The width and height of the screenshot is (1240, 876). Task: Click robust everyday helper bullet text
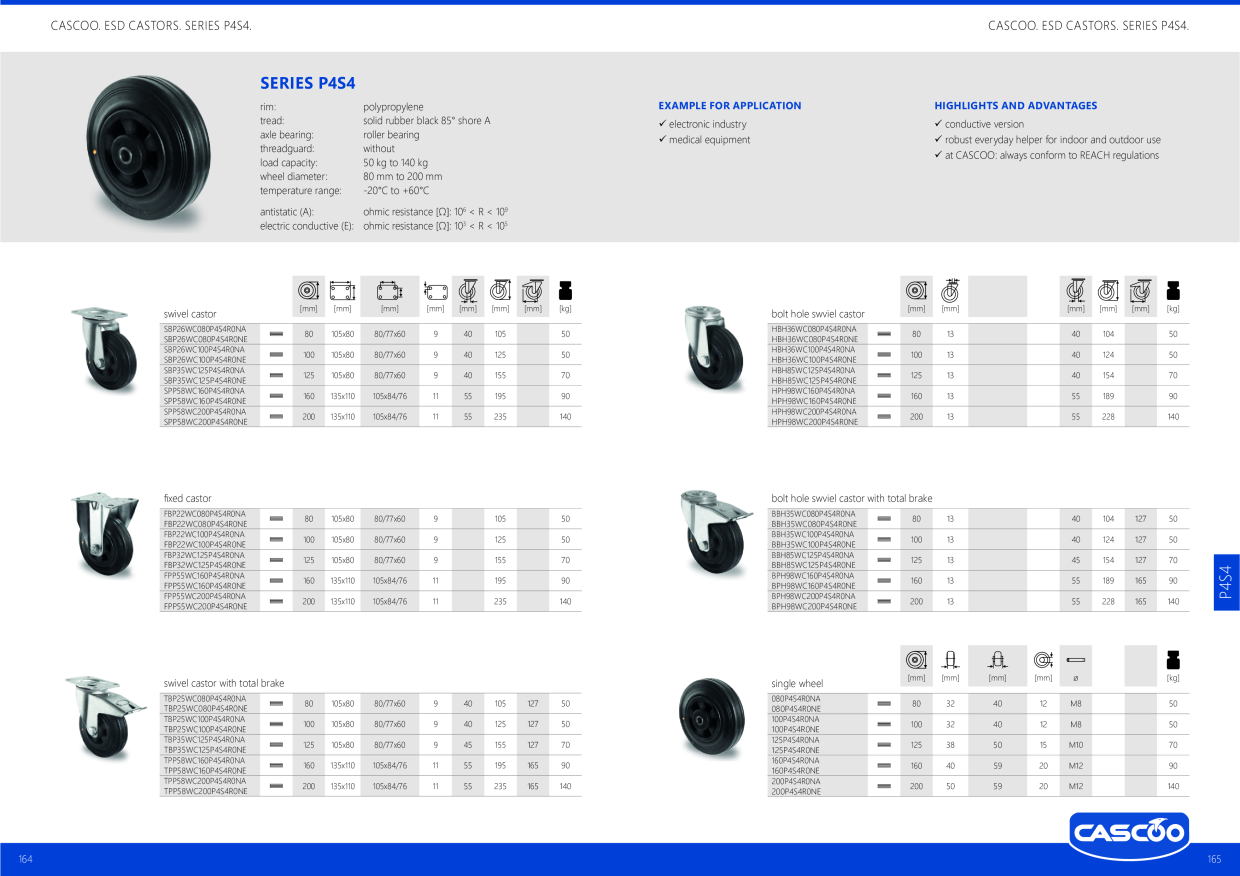point(1053,140)
